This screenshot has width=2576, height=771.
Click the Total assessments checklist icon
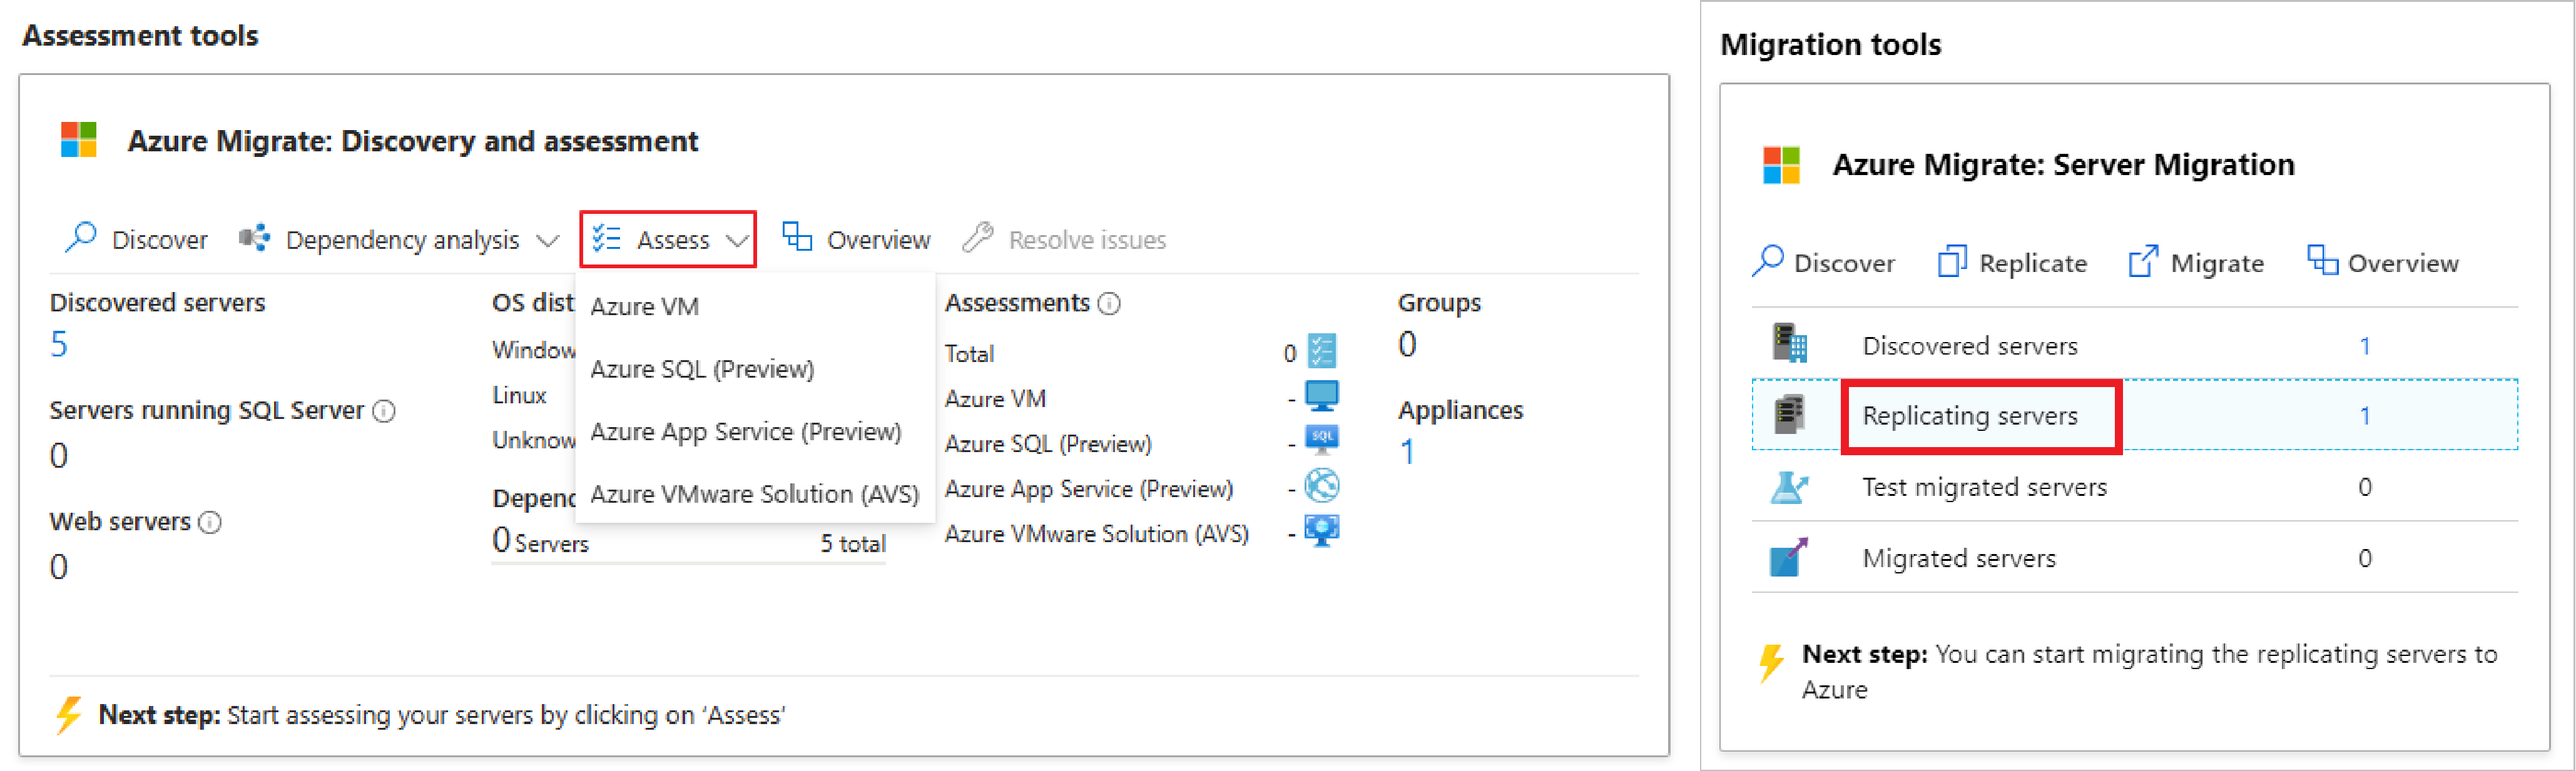click(1322, 351)
